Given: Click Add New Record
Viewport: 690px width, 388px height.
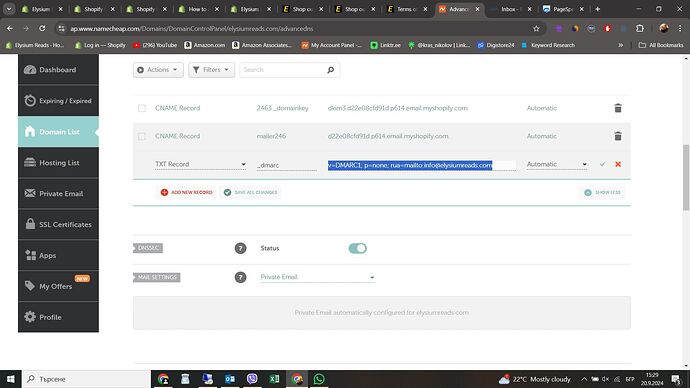Looking at the screenshot, I should [x=187, y=192].
